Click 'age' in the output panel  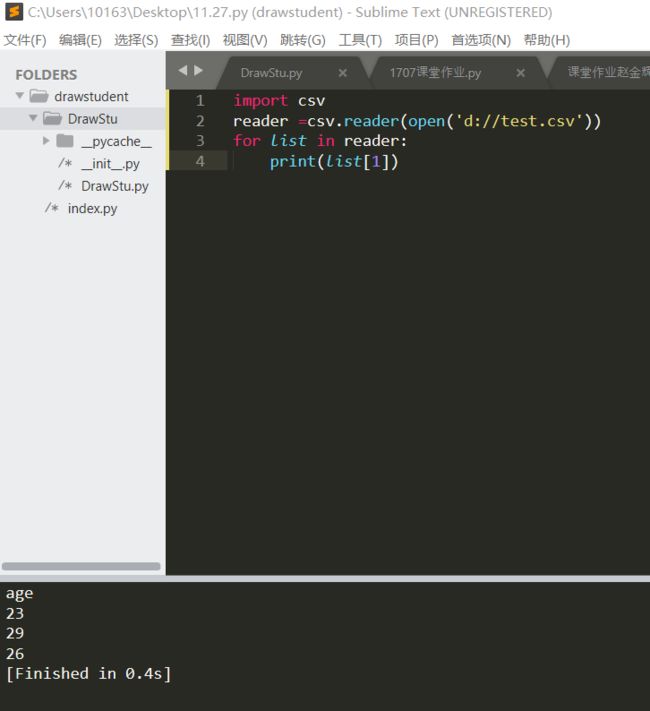point(20,594)
